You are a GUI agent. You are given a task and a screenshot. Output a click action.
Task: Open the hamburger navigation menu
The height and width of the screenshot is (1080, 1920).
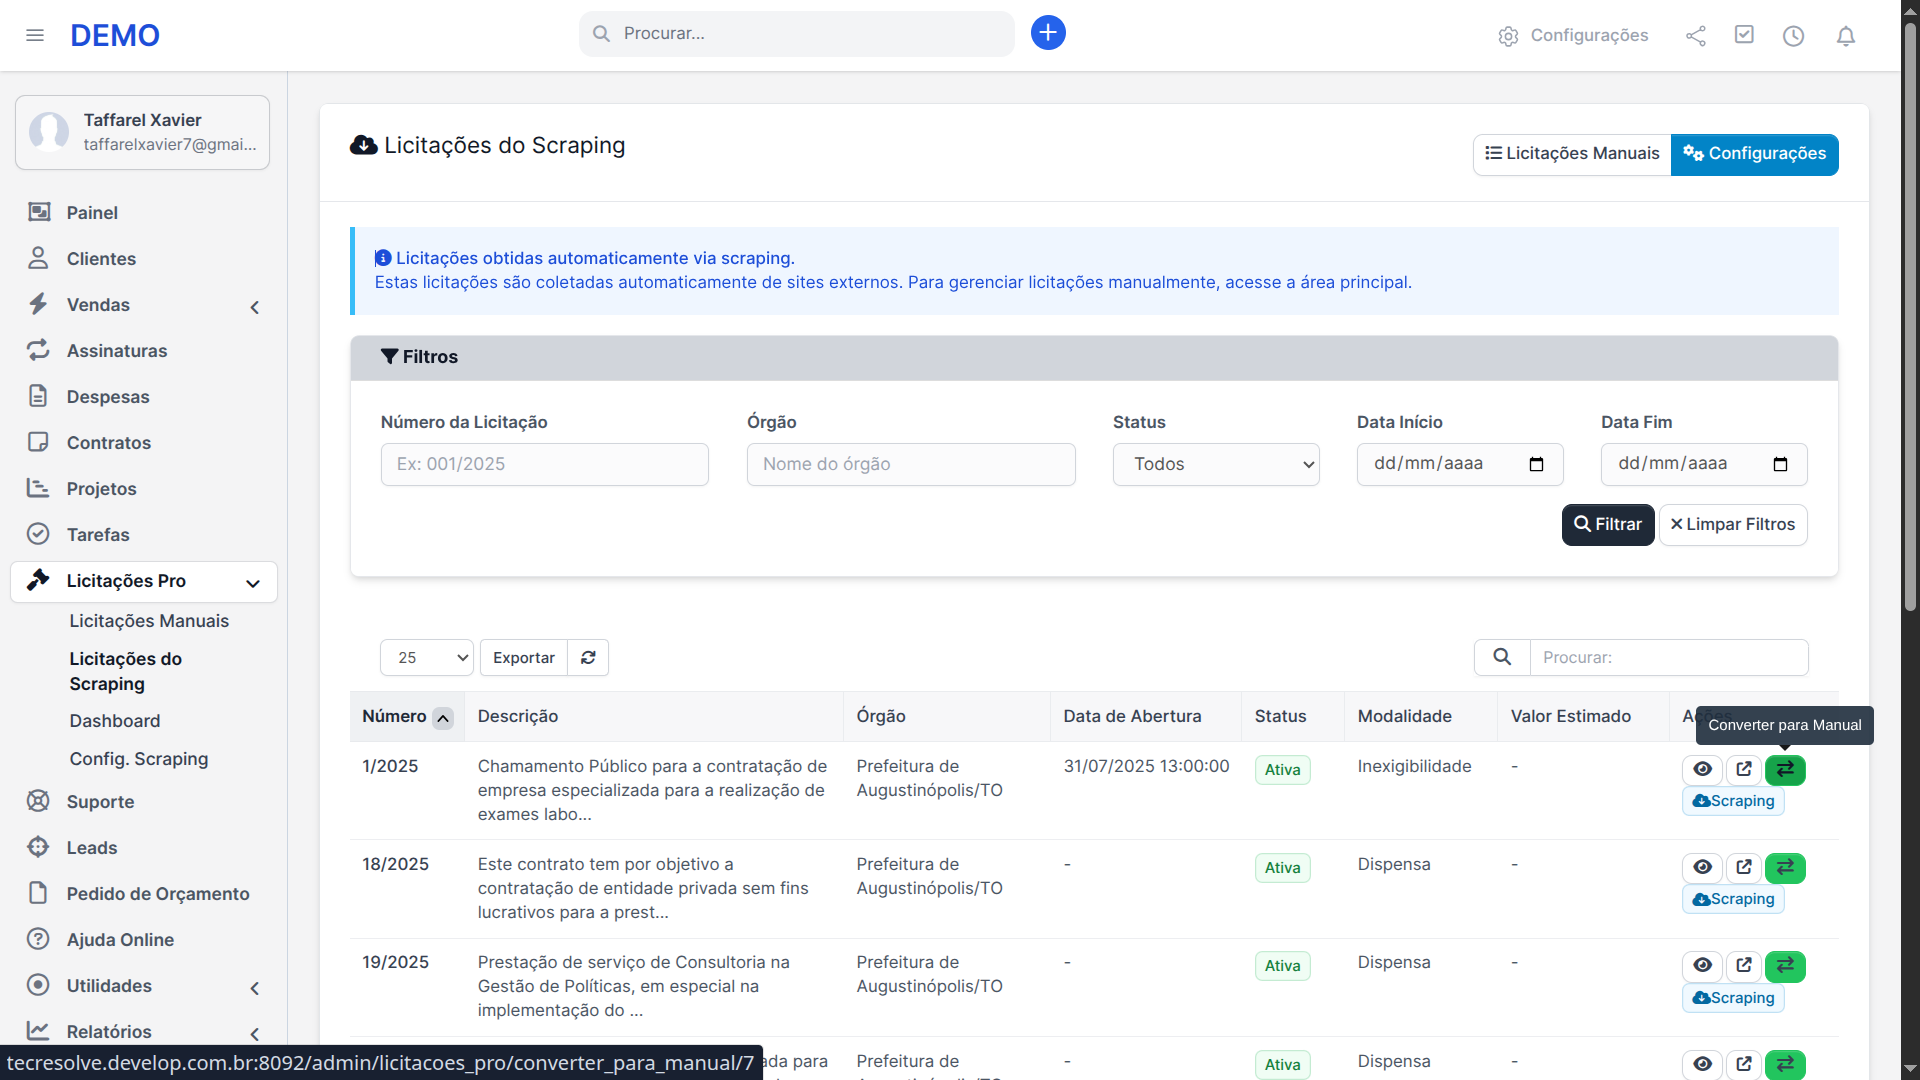coord(35,35)
